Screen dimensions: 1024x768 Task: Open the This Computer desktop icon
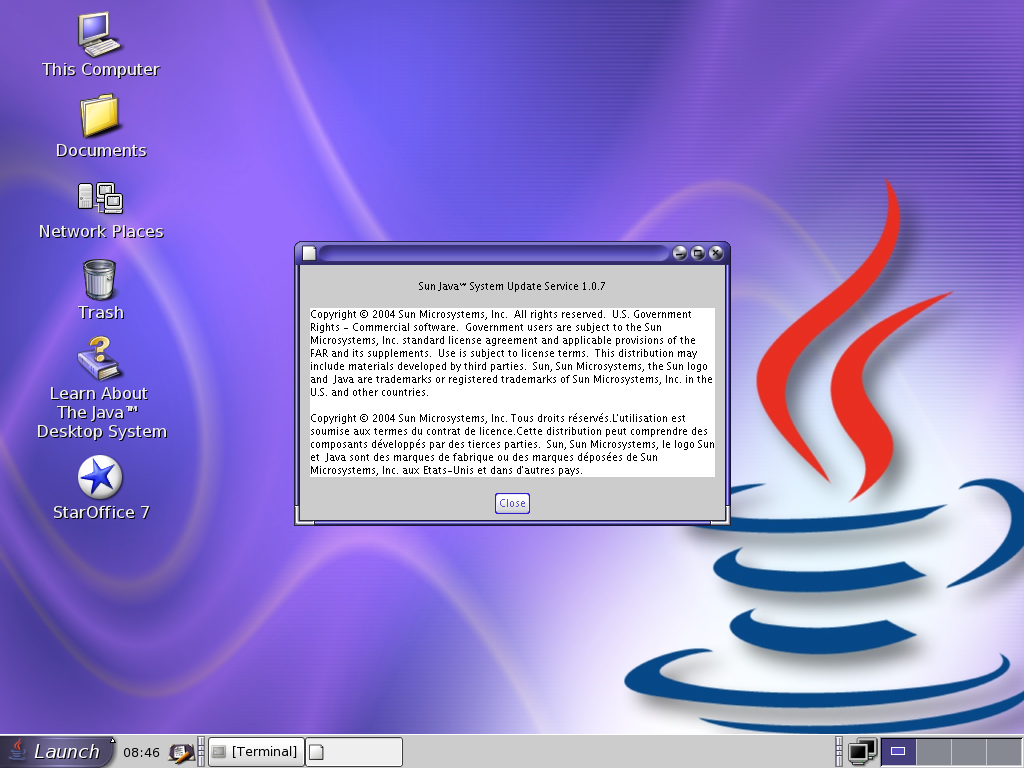pos(100,44)
